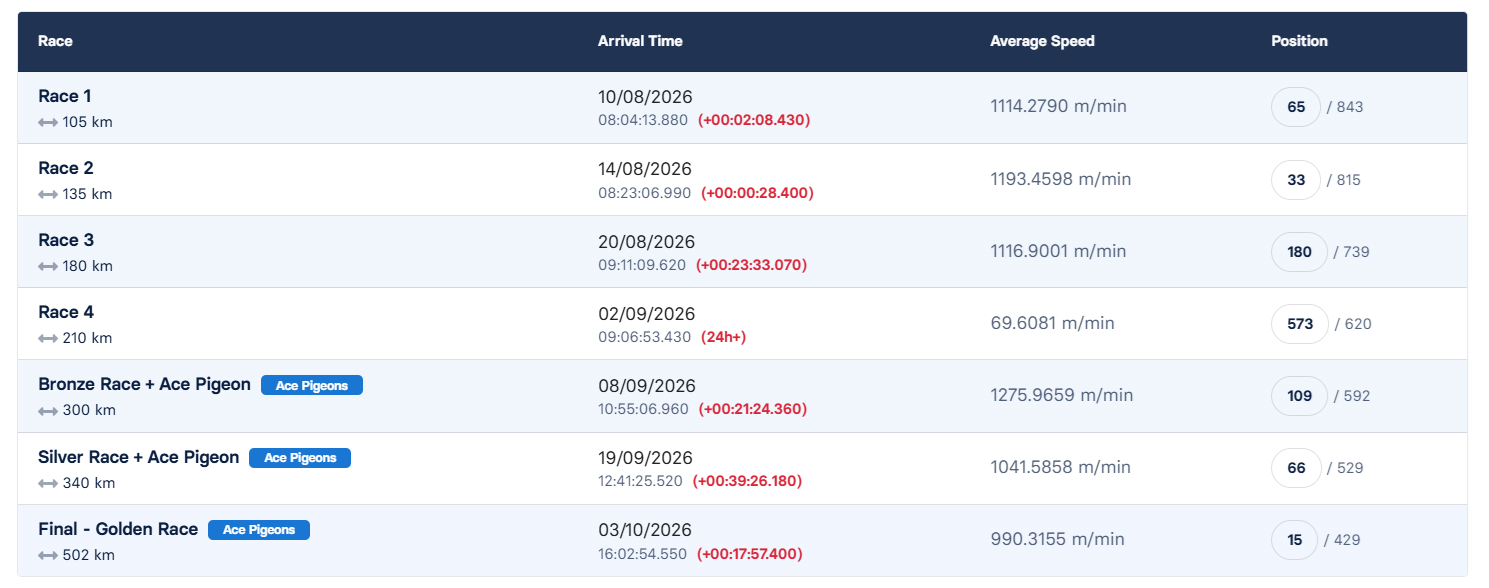Screen dimensions: 1489x588
Task: Click the position 15 pill for Golden Race
Action: point(1295,540)
